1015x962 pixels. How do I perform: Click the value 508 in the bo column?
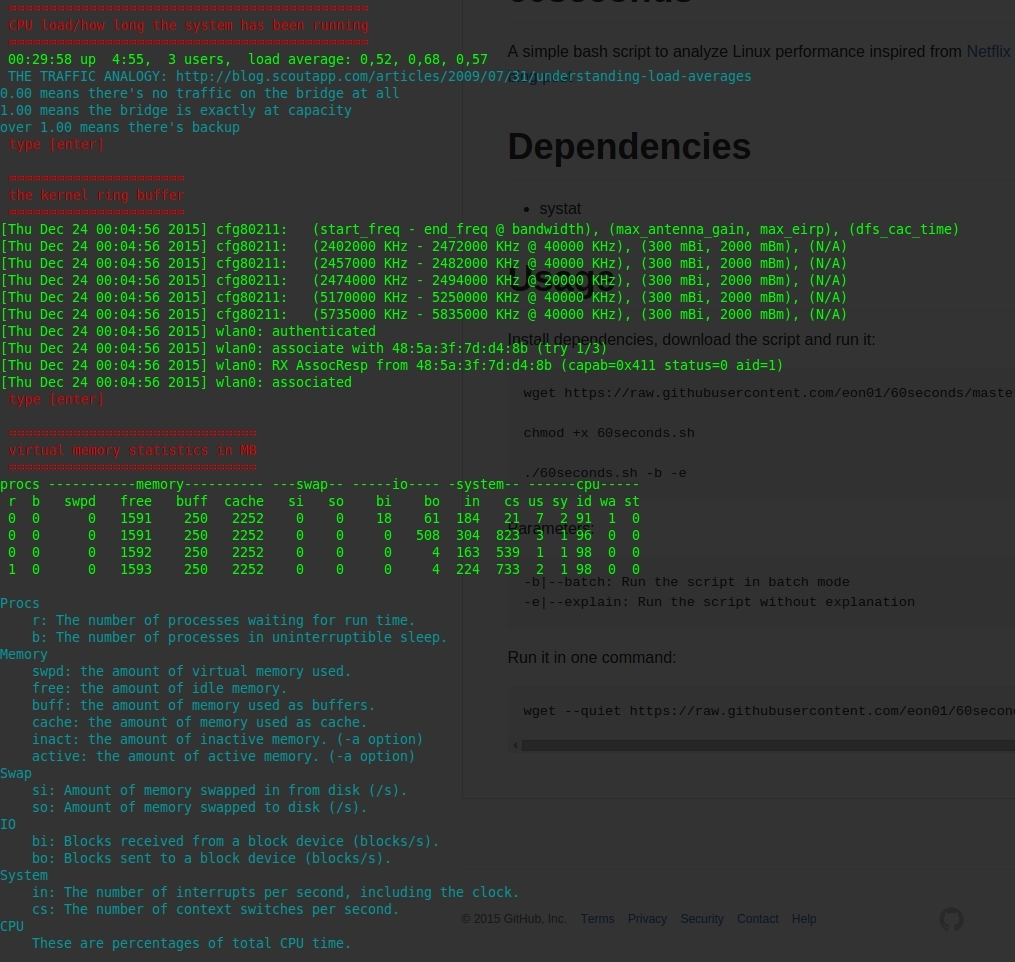(x=428, y=536)
